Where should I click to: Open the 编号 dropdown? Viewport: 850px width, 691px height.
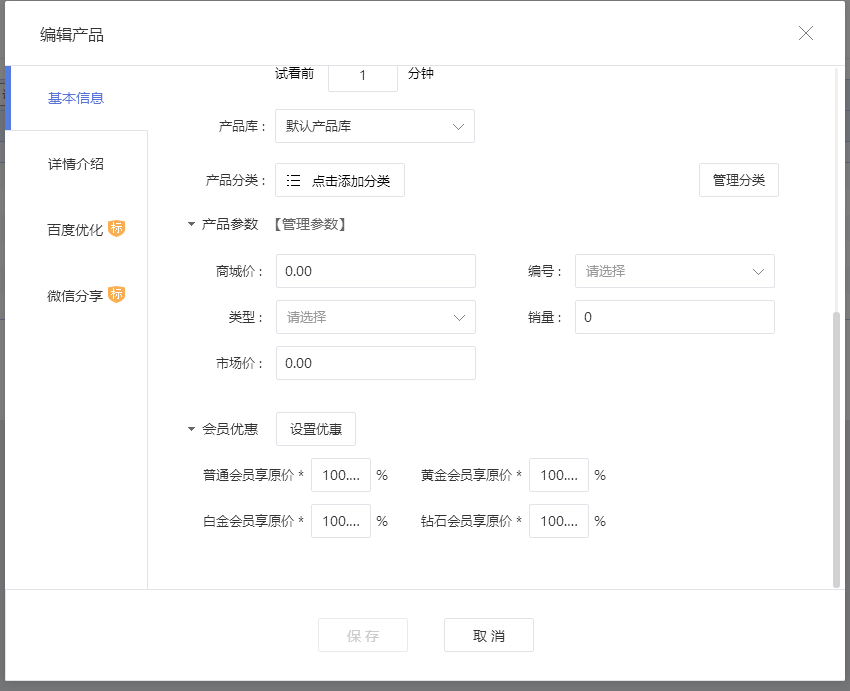[674, 271]
